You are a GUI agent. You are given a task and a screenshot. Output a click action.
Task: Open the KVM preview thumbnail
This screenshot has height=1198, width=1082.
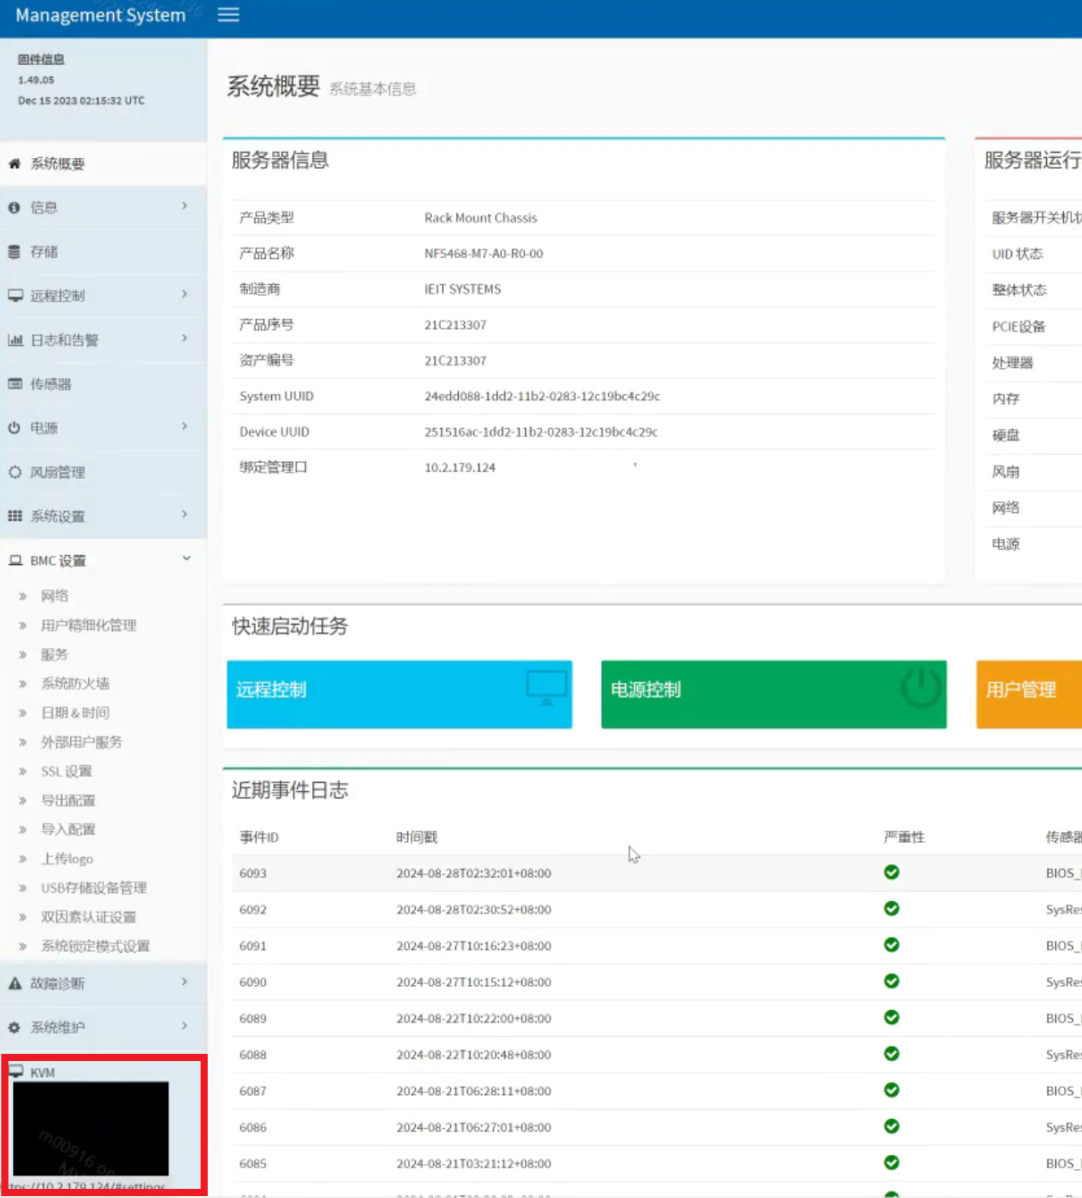click(91, 1128)
